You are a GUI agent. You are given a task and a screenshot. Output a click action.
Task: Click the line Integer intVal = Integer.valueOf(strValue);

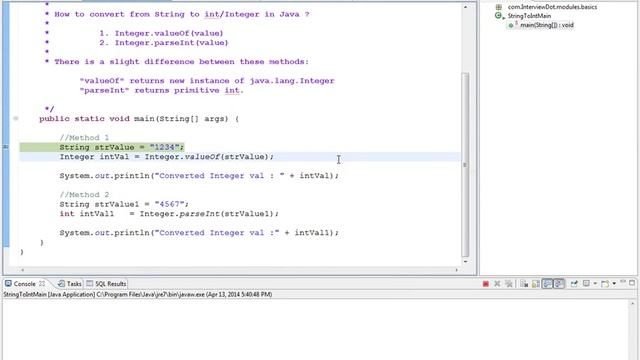(x=167, y=157)
